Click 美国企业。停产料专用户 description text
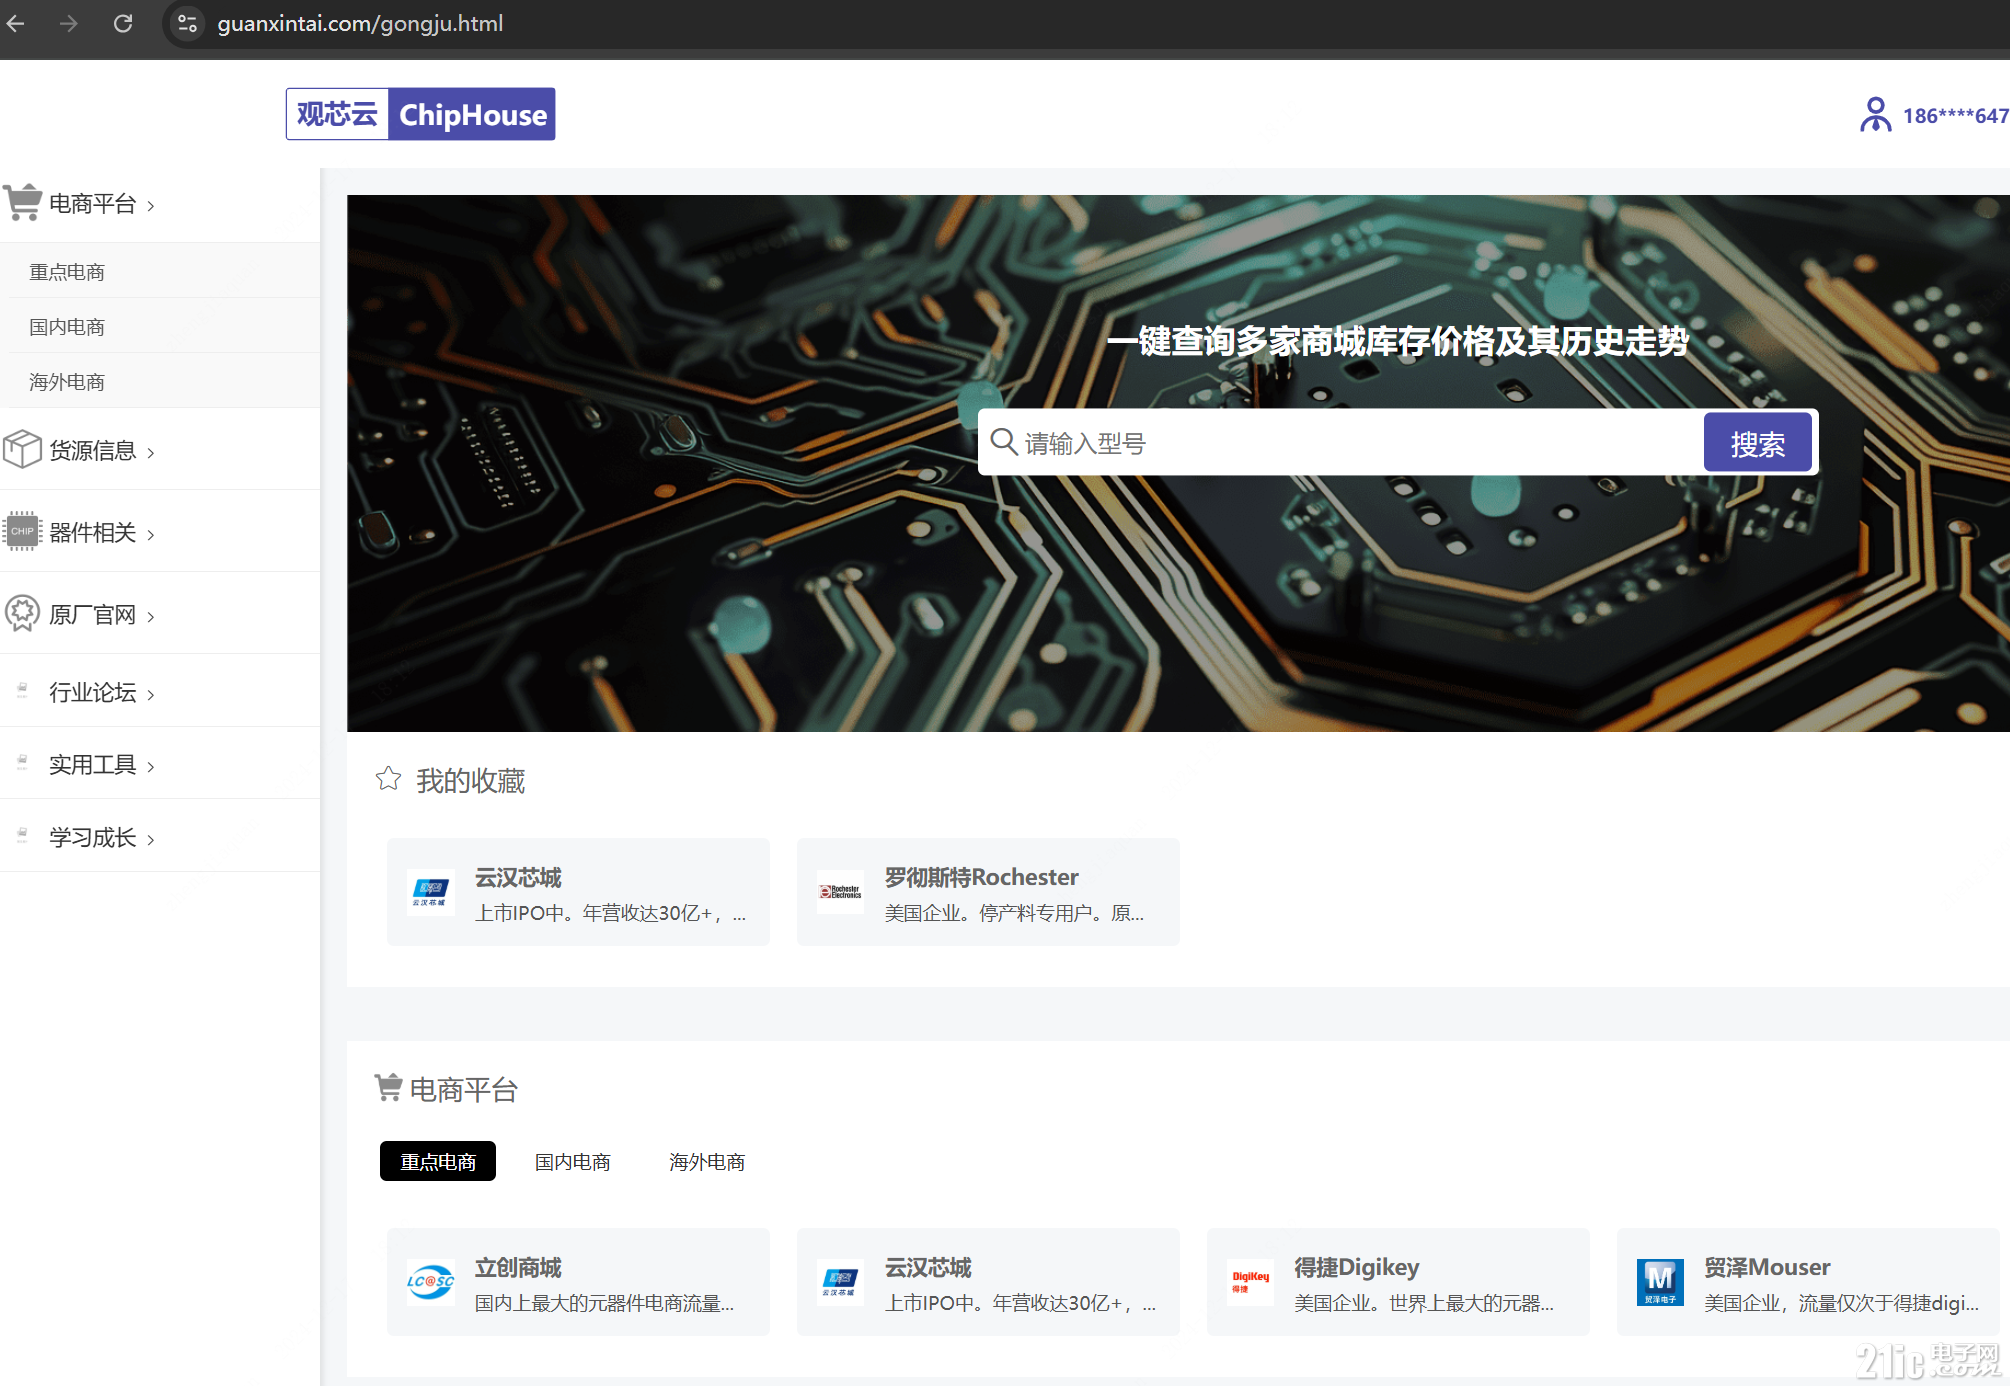The image size is (2010, 1386). coord(1014,913)
